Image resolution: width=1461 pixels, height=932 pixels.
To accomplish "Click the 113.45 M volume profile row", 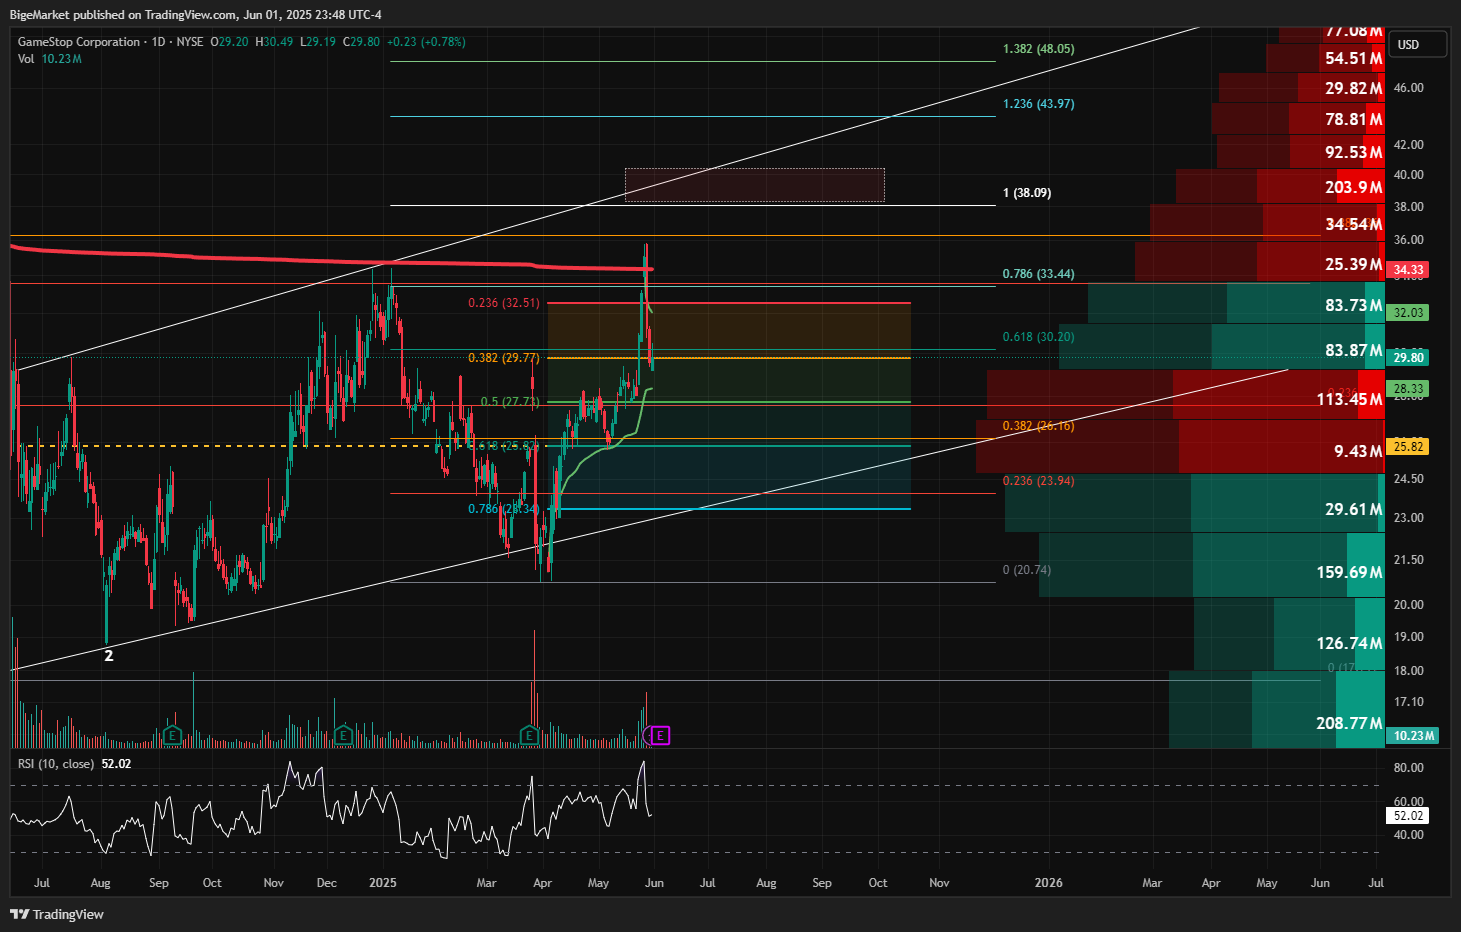I will click(x=1186, y=395).
